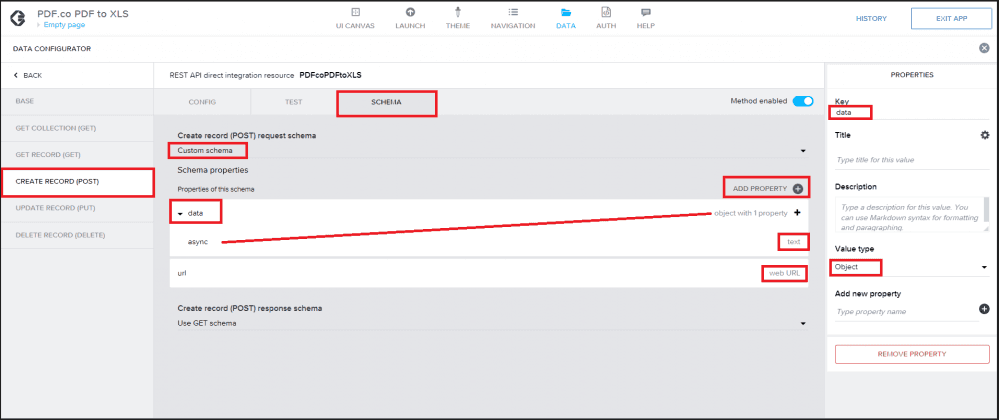Click the Exit App button

pyautogui.click(x=944, y=18)
